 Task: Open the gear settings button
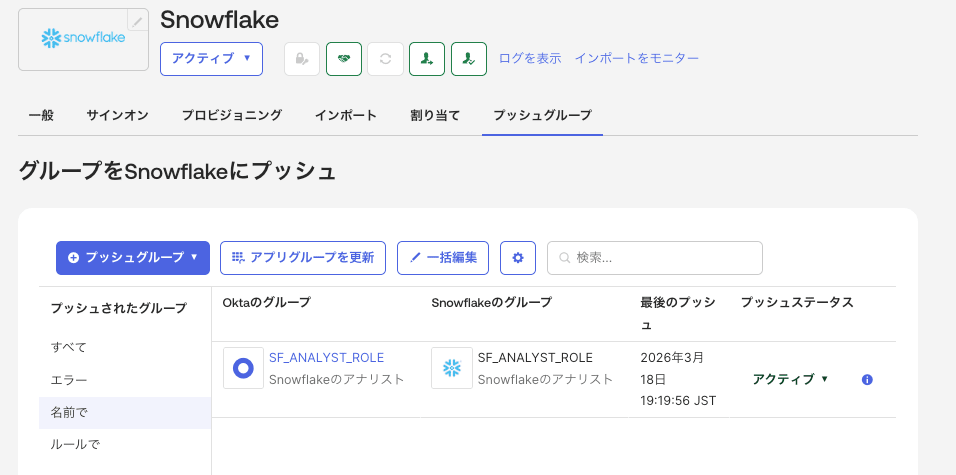[x=518, y=258]
